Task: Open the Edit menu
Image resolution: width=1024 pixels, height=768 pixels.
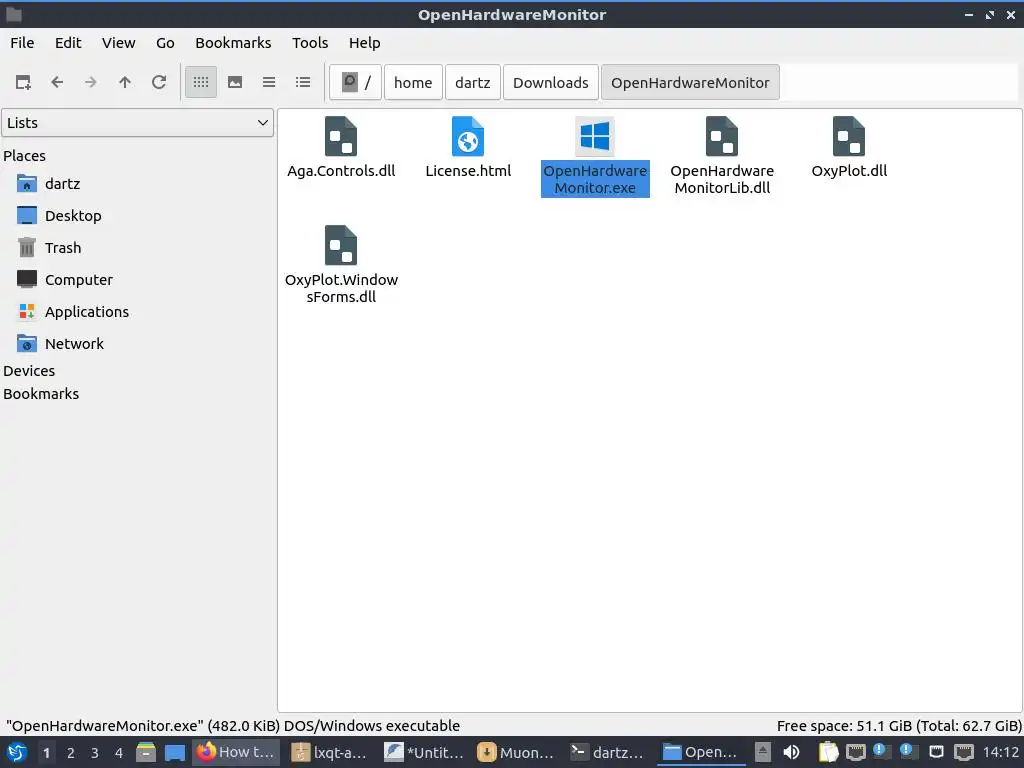Action: (68, 43)
